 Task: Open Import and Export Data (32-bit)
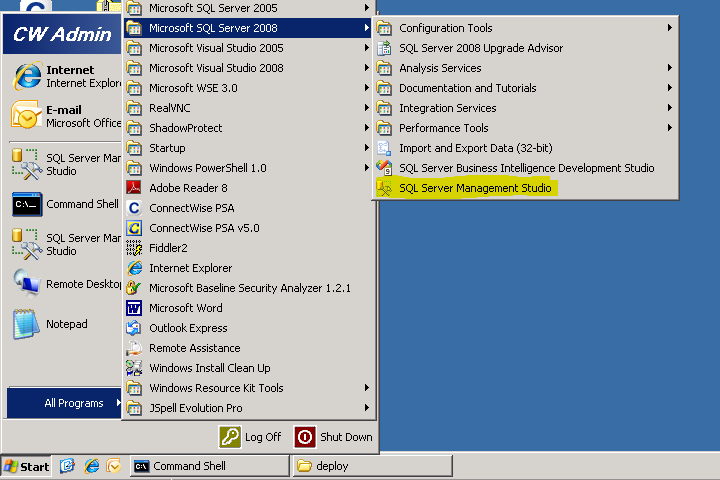(x=475, y=148)
